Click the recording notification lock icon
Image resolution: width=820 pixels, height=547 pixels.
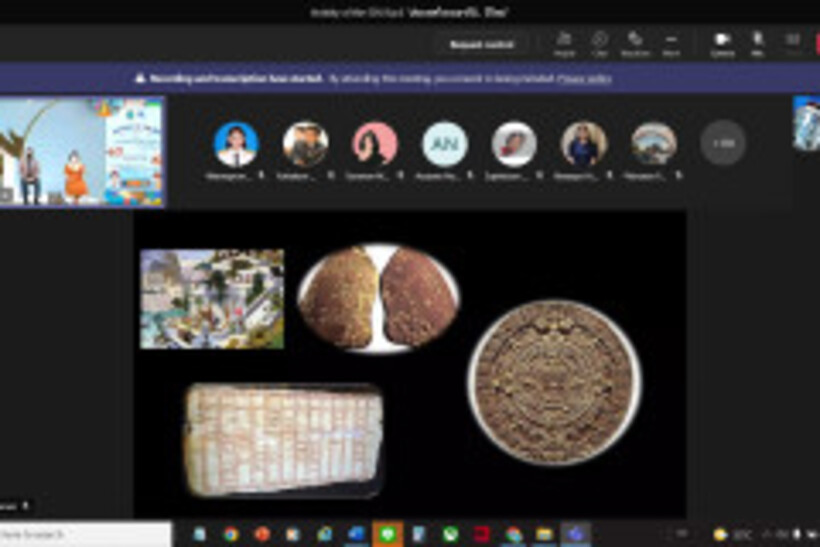[x=140, y=78]
